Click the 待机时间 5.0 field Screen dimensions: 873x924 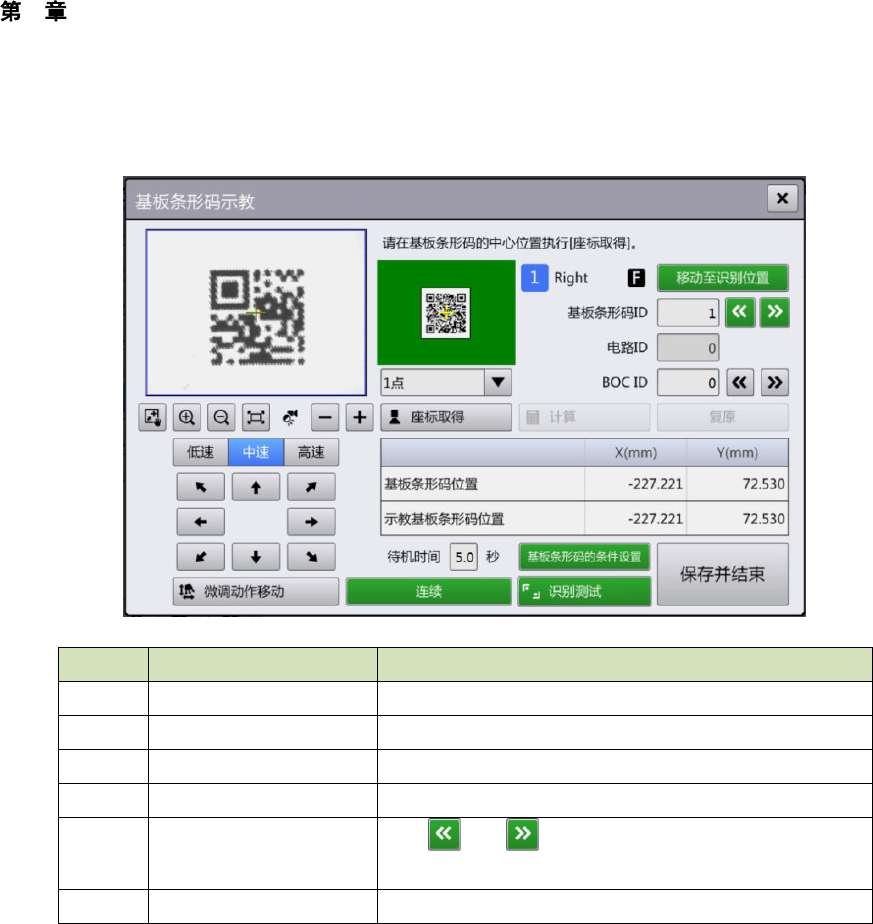[464, 556]
